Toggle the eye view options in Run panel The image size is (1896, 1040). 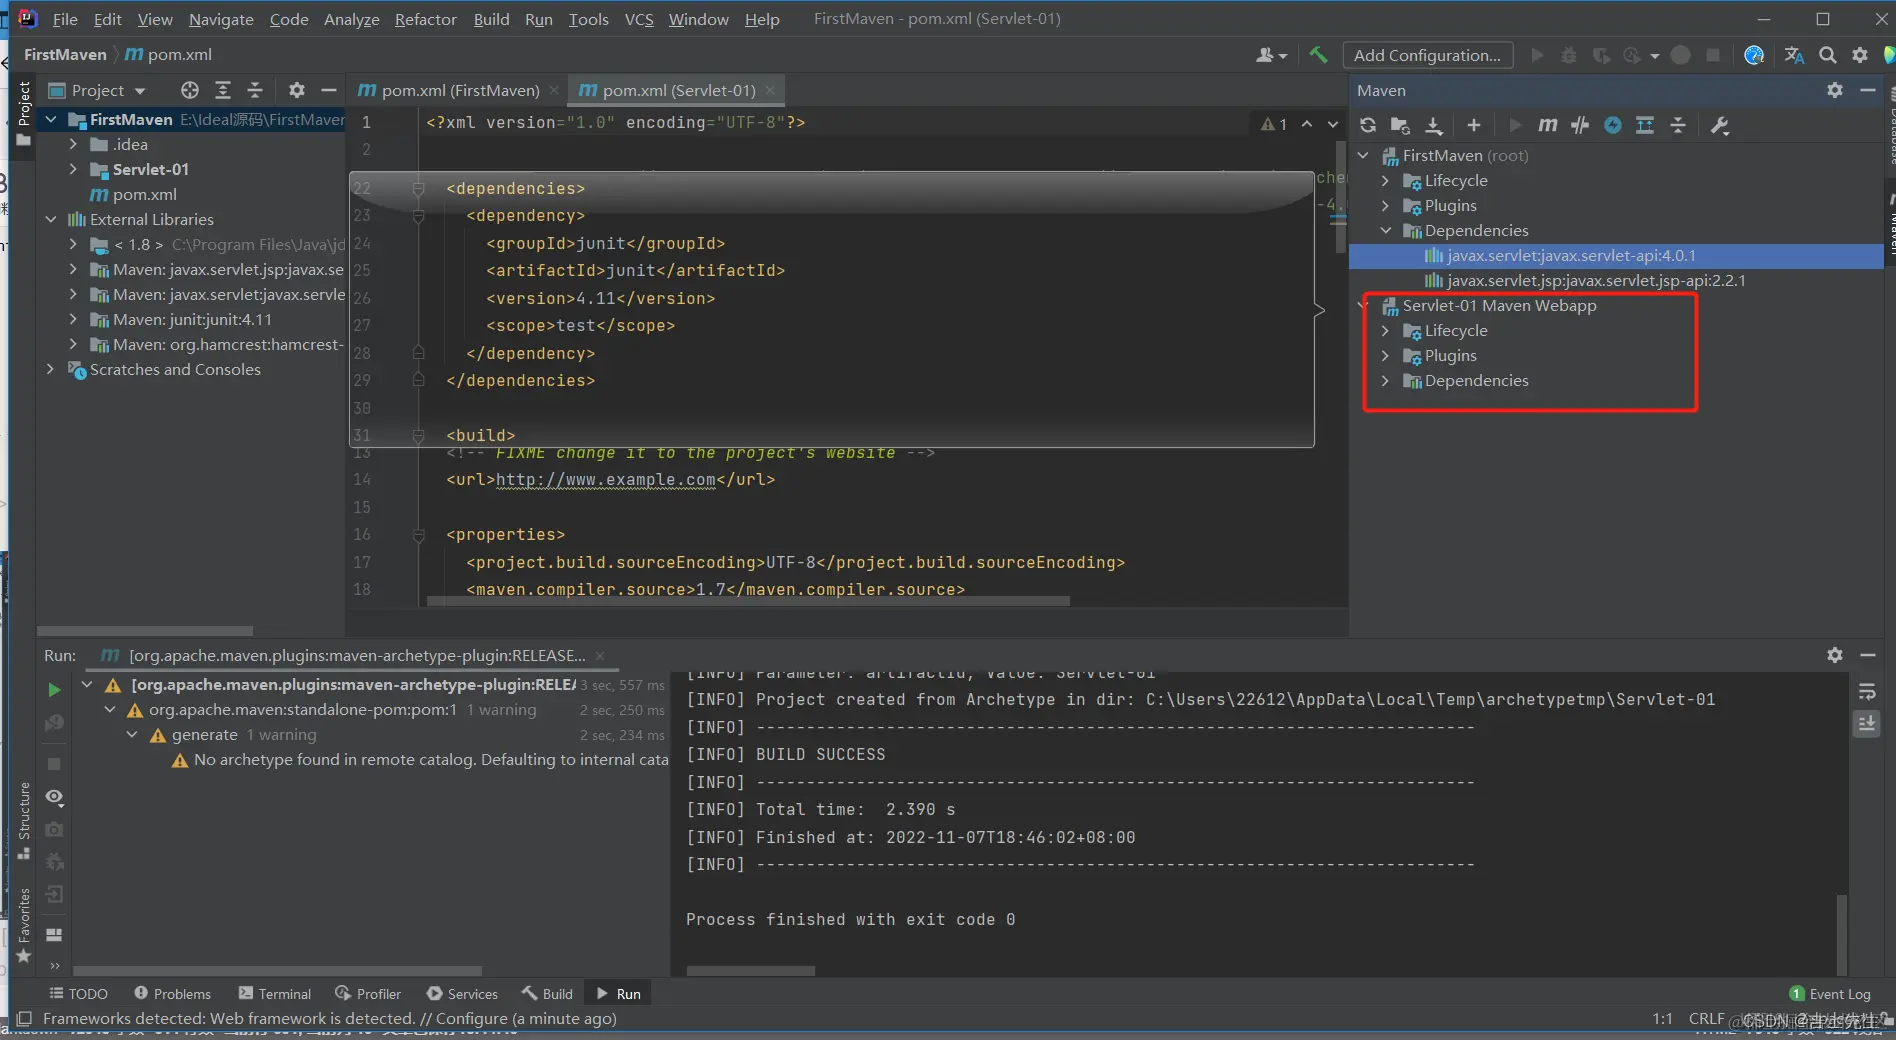tap(55, 797)
